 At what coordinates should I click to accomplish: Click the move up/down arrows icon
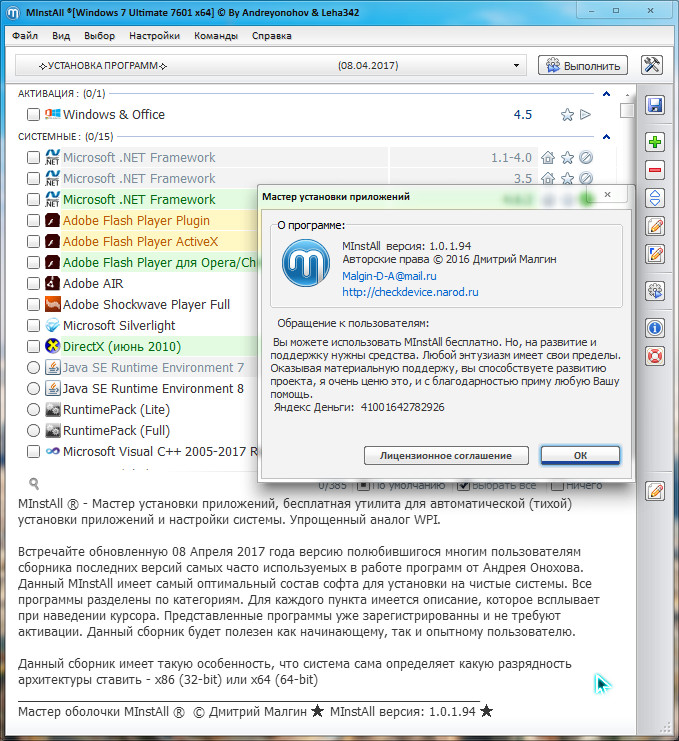(x=655, y=198)
